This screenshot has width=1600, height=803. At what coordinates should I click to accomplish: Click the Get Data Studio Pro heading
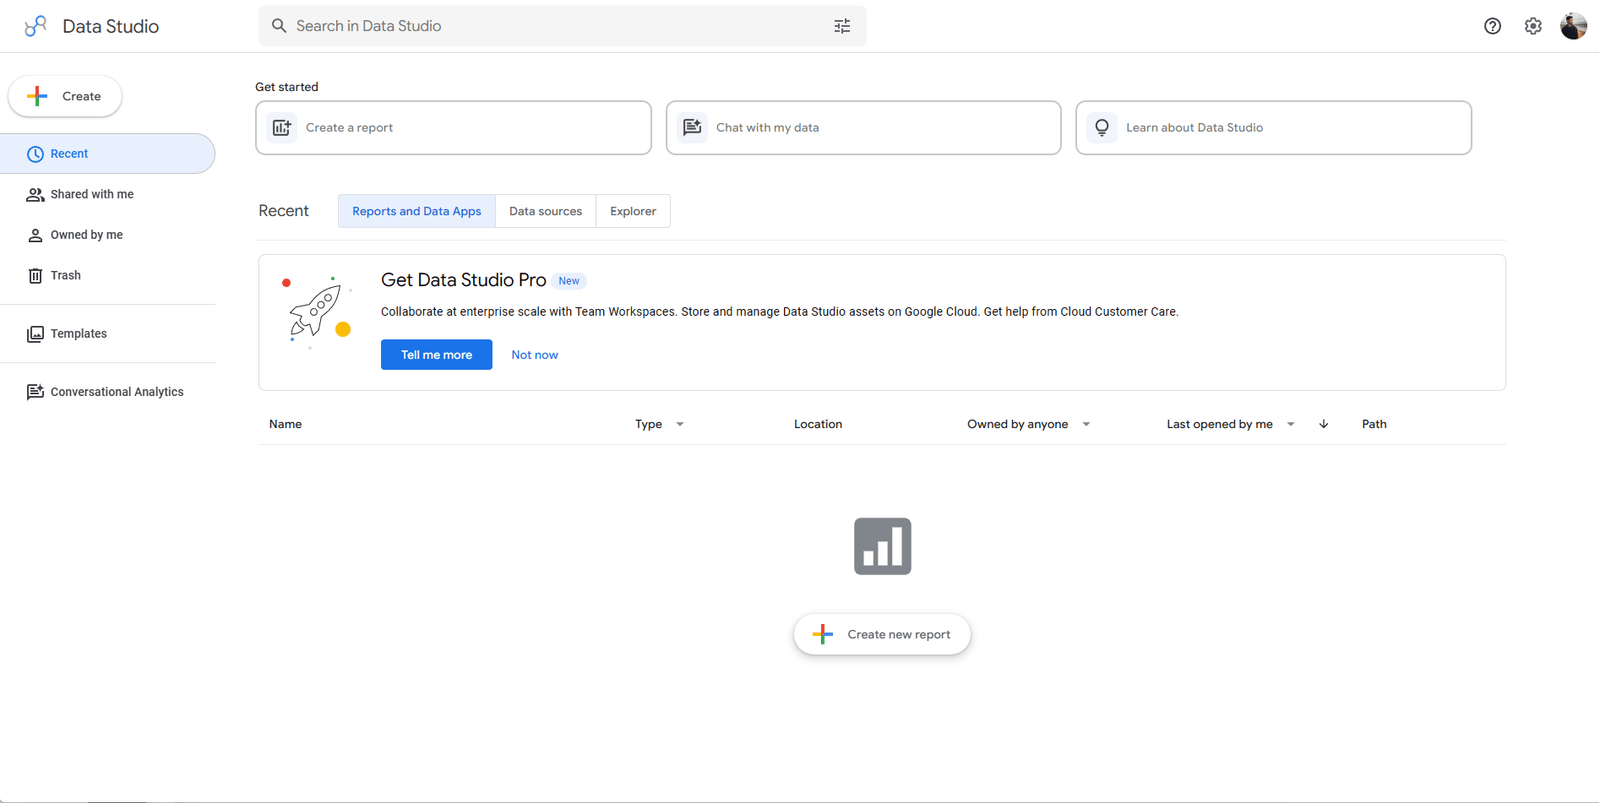point(463,281)
